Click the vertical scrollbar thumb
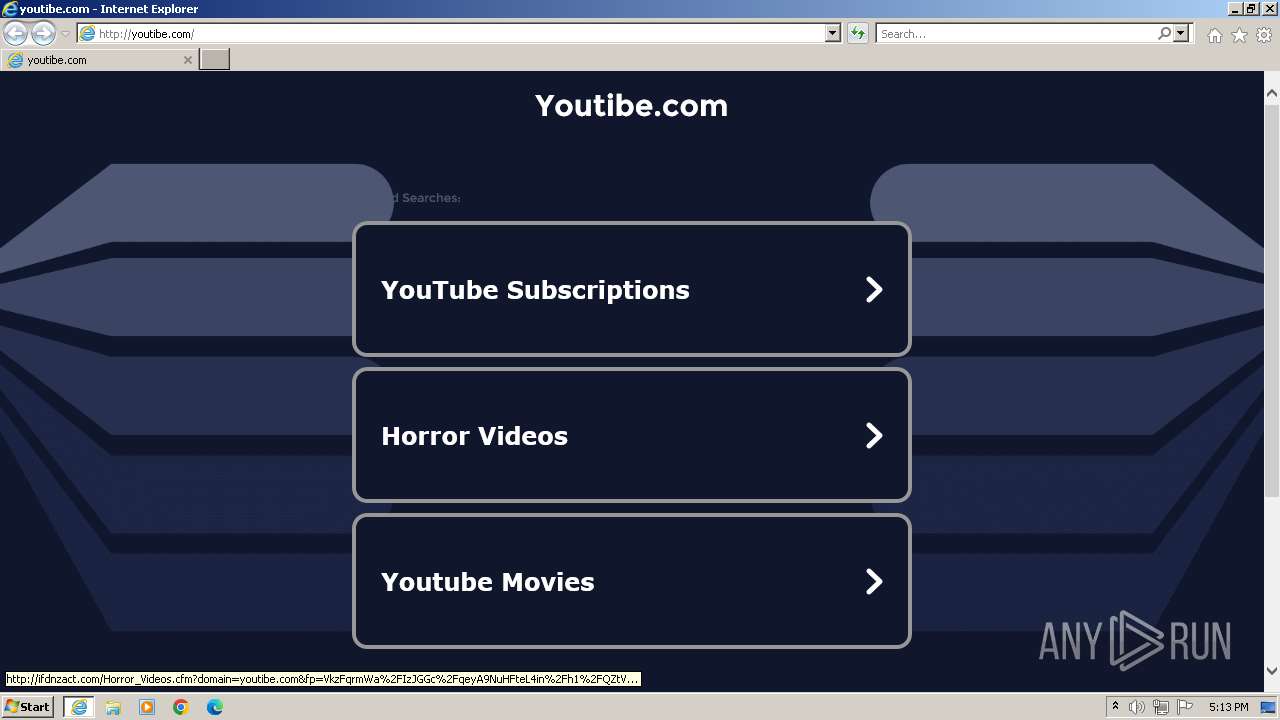 point(1272,300)
